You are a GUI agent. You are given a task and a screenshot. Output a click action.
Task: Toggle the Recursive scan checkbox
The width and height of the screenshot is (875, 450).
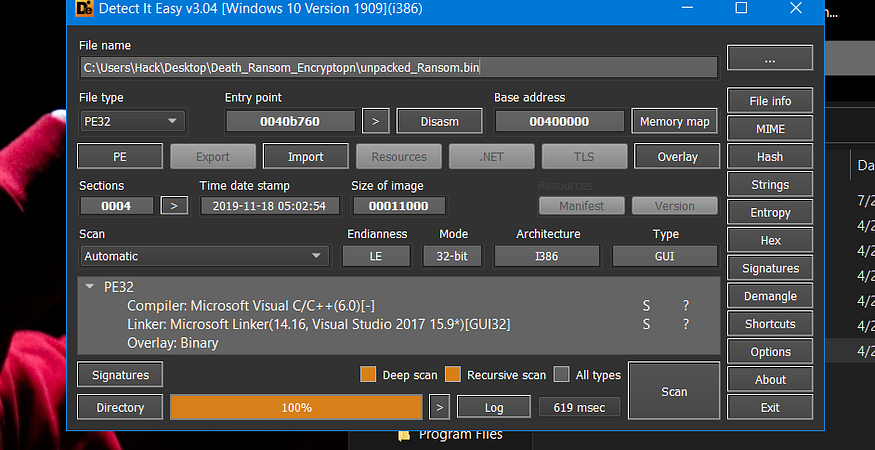click(453, 375)
